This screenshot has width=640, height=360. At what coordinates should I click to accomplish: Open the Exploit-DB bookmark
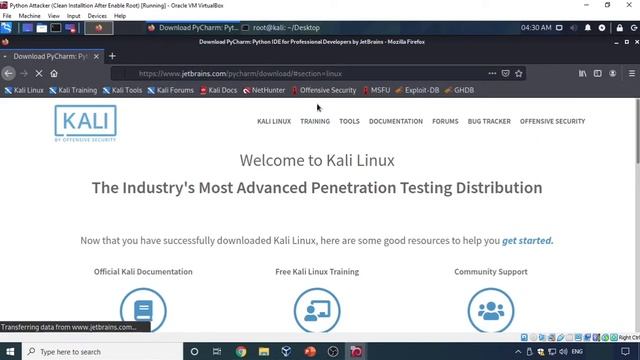pyautogui.click(x=417, y=90)
